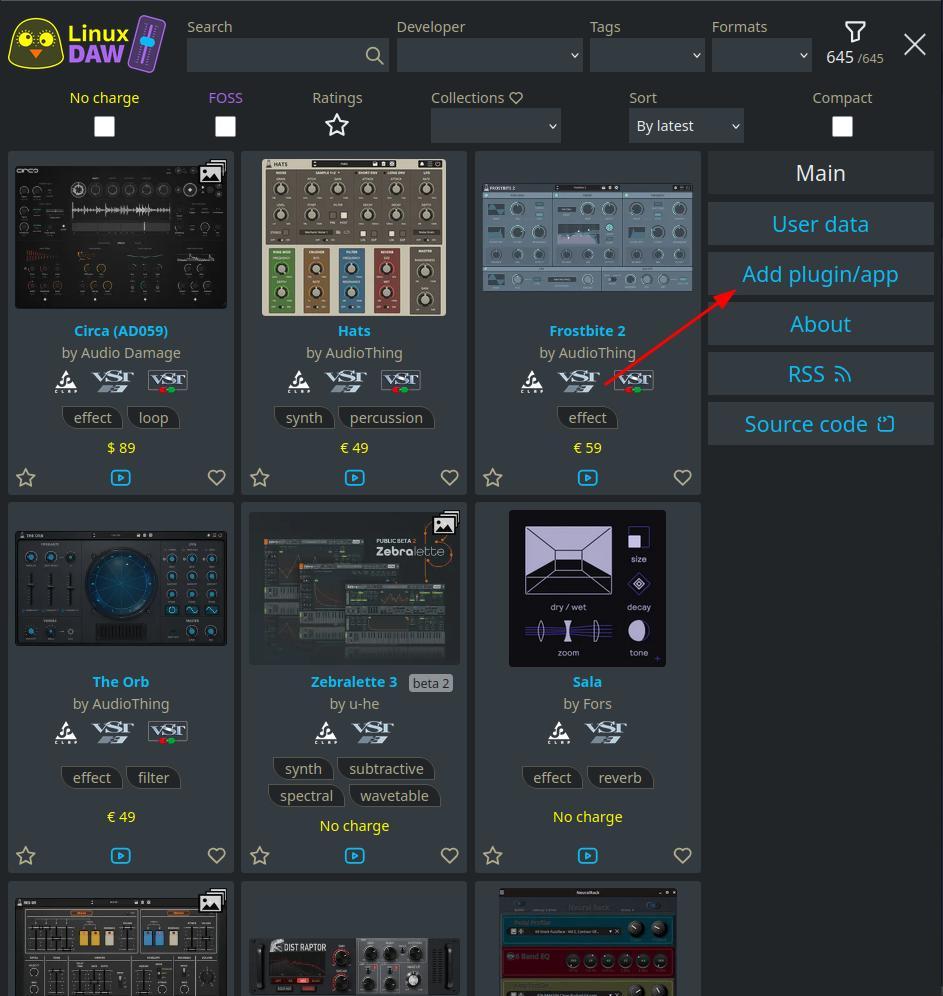Play video for Sala

[587, 856]
